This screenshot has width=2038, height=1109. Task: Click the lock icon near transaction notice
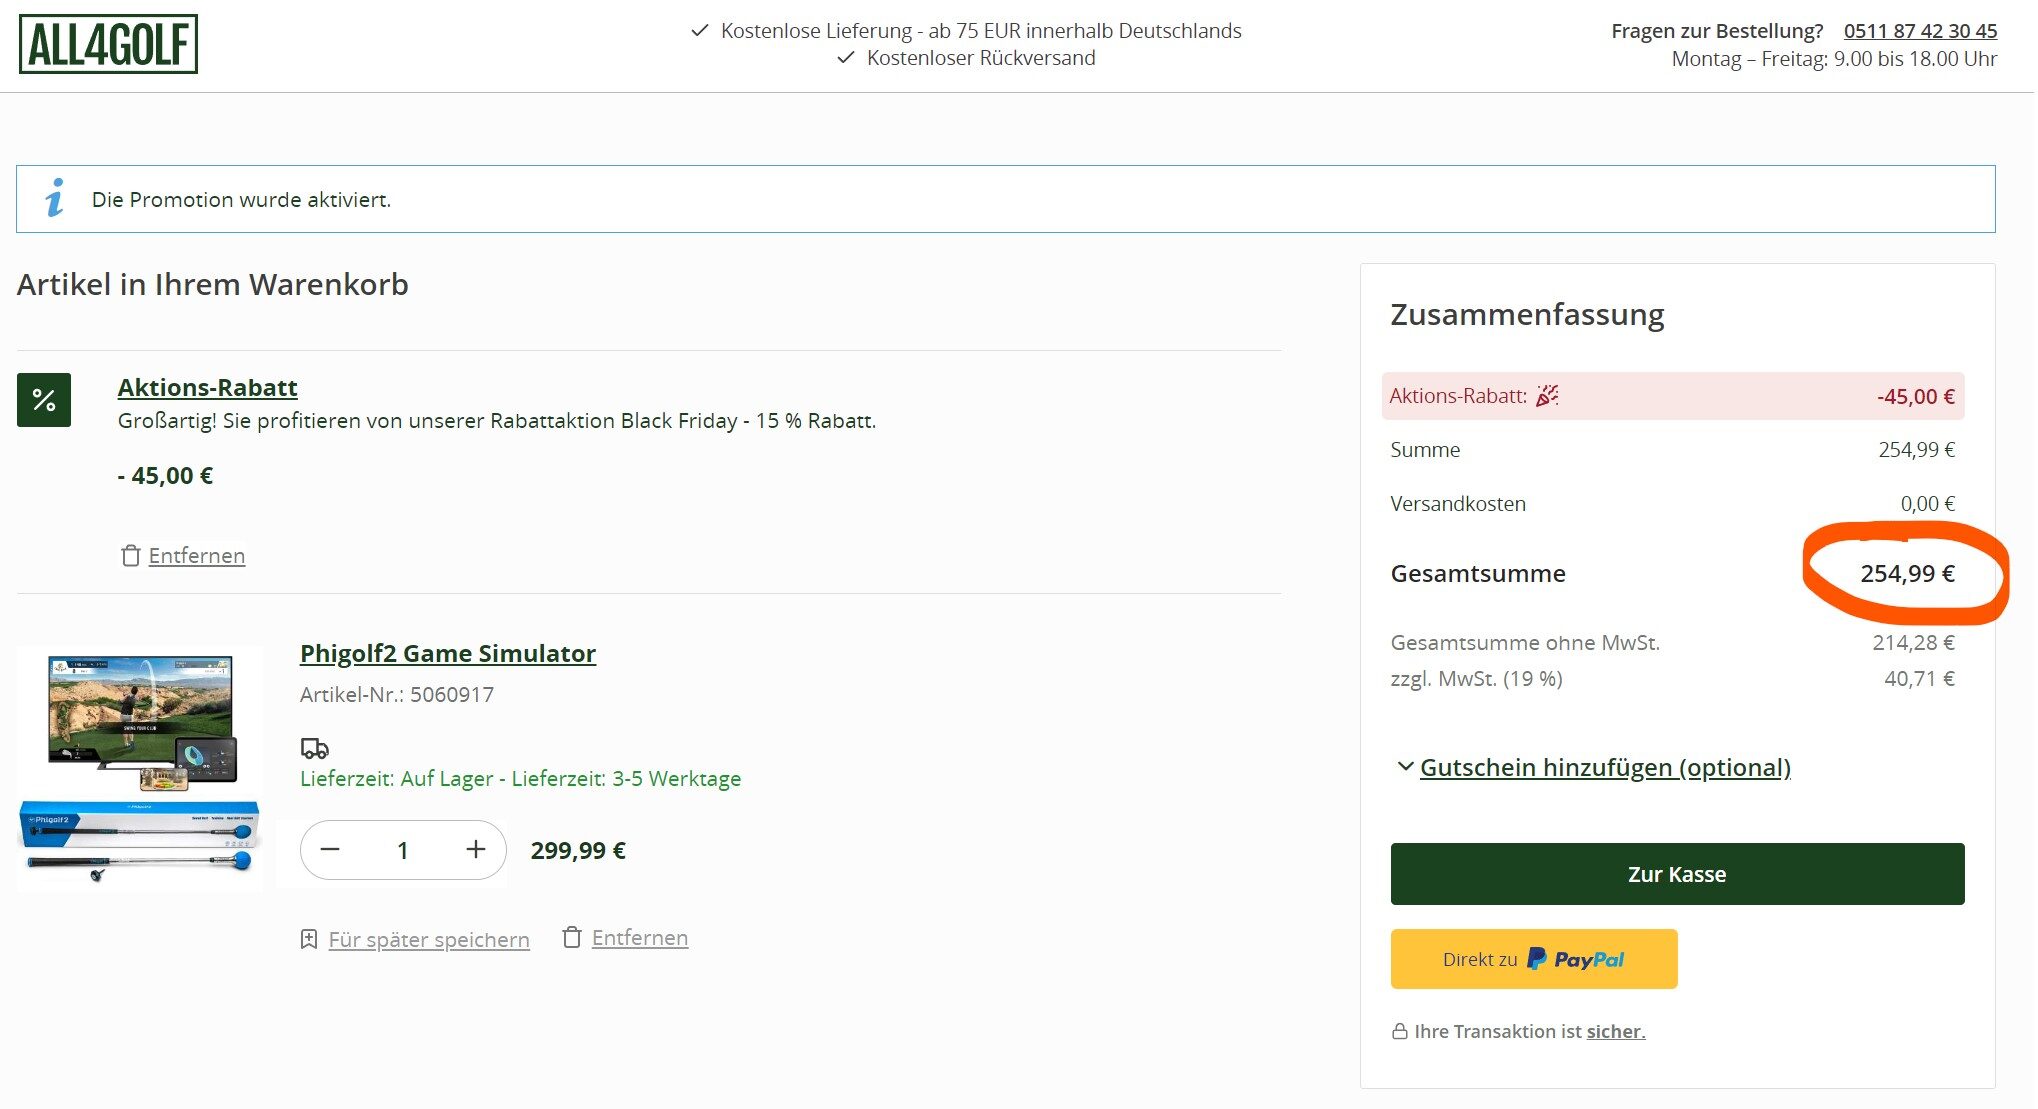(1399, 1031)
